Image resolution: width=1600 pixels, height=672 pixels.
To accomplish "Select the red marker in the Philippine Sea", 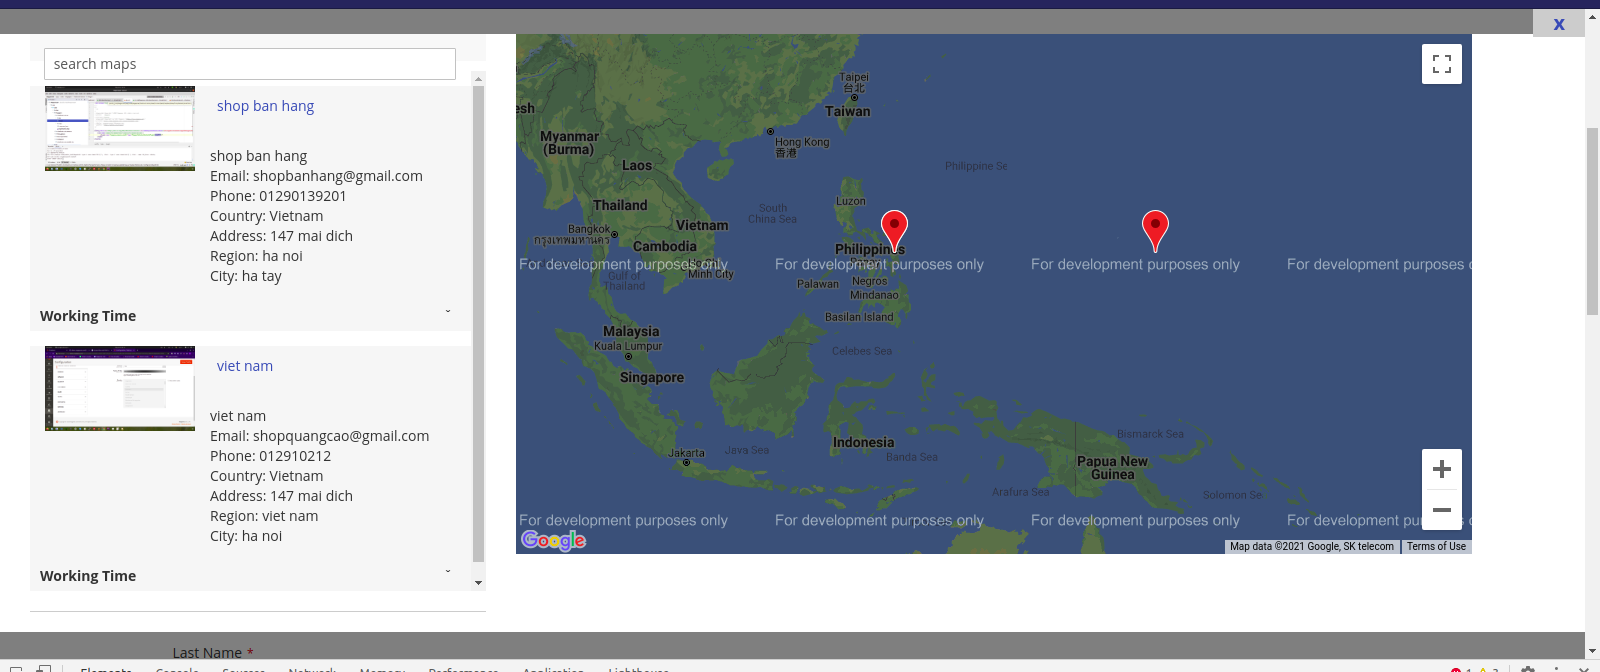I will pos(1155,228).
